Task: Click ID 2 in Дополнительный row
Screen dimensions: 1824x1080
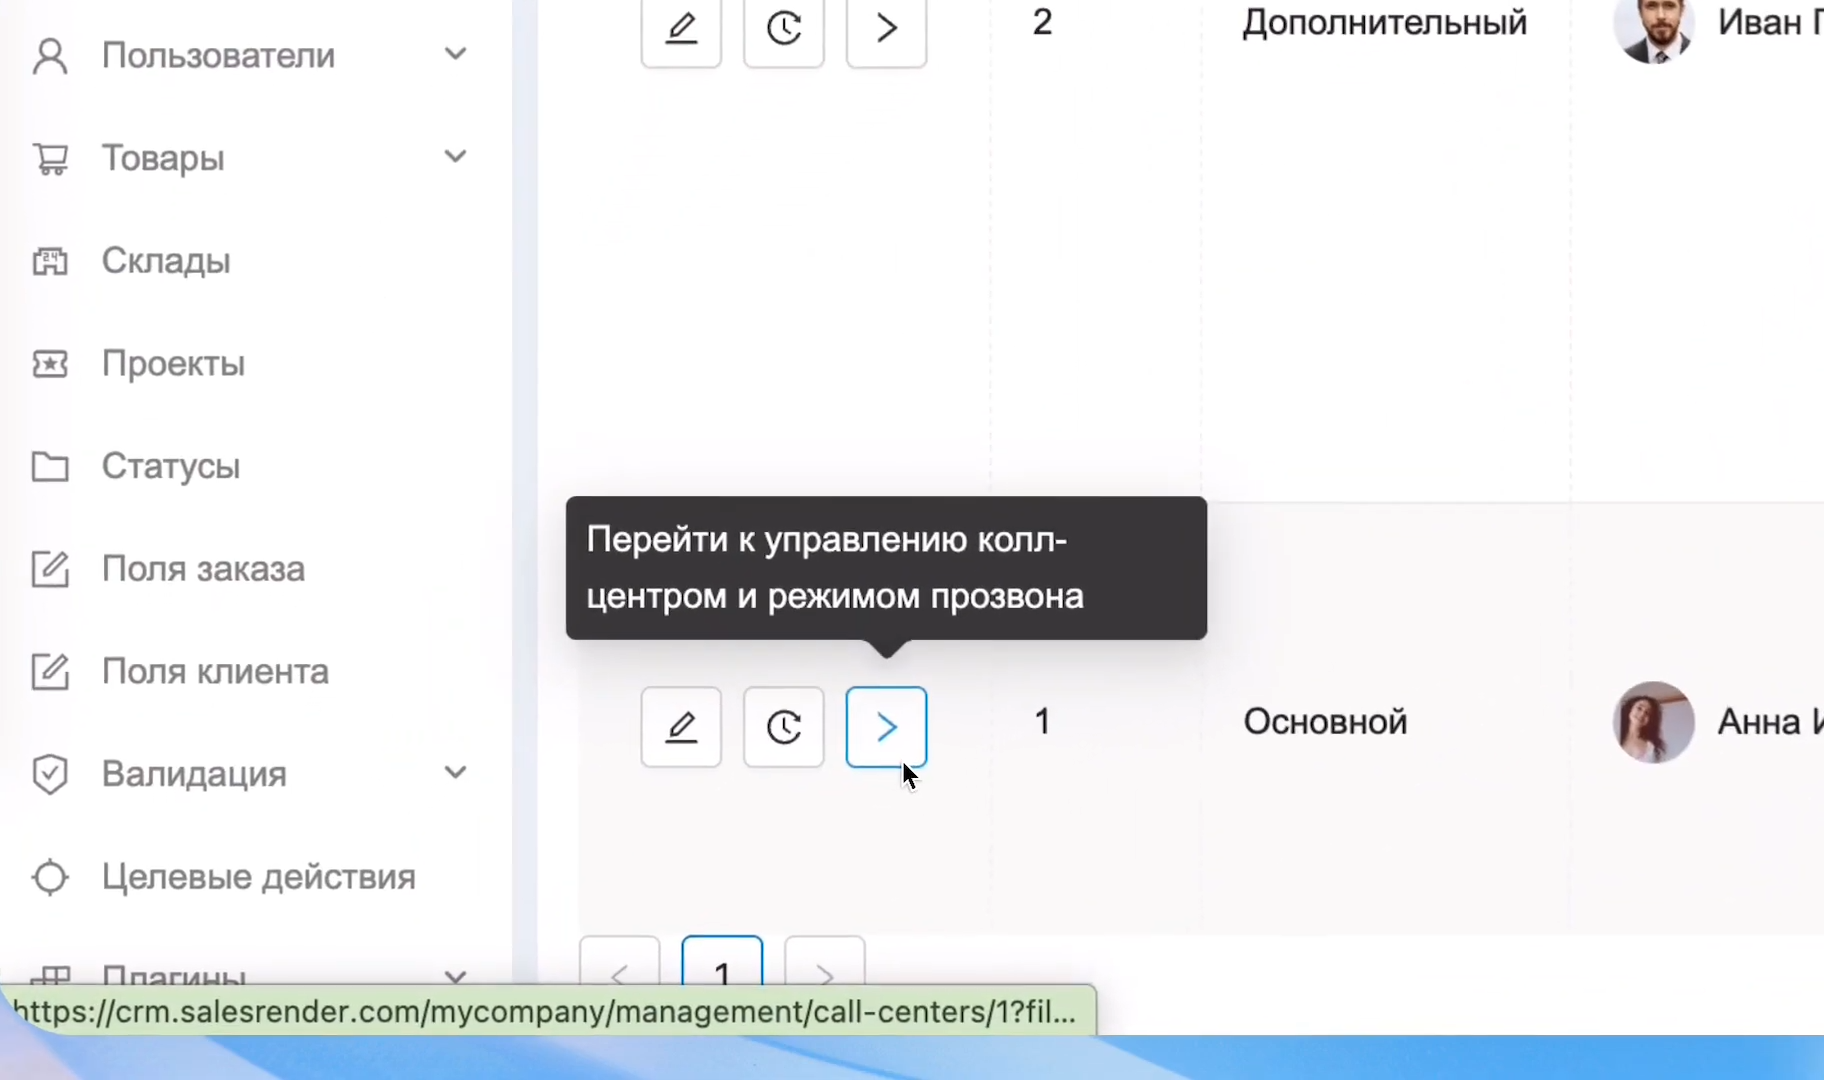Action: 1042,23
